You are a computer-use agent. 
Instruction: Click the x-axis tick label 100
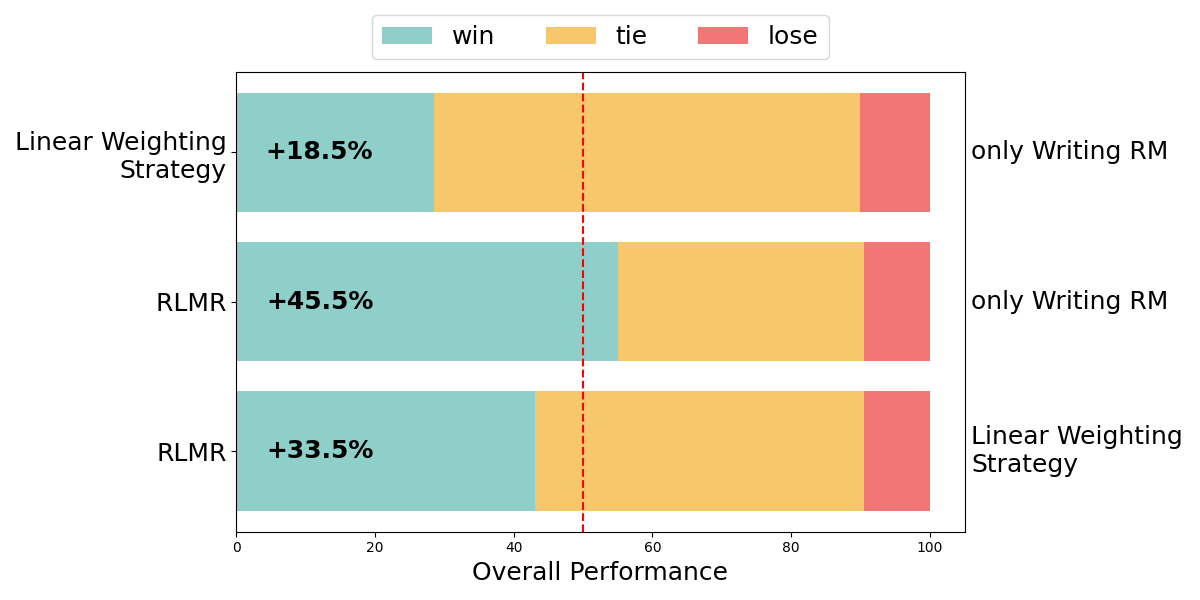point(930,547)
